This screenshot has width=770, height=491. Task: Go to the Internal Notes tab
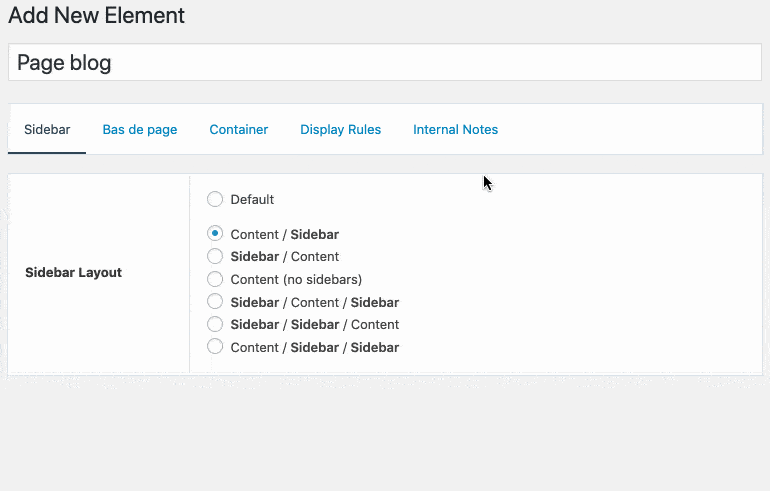(x=455, y=130)
